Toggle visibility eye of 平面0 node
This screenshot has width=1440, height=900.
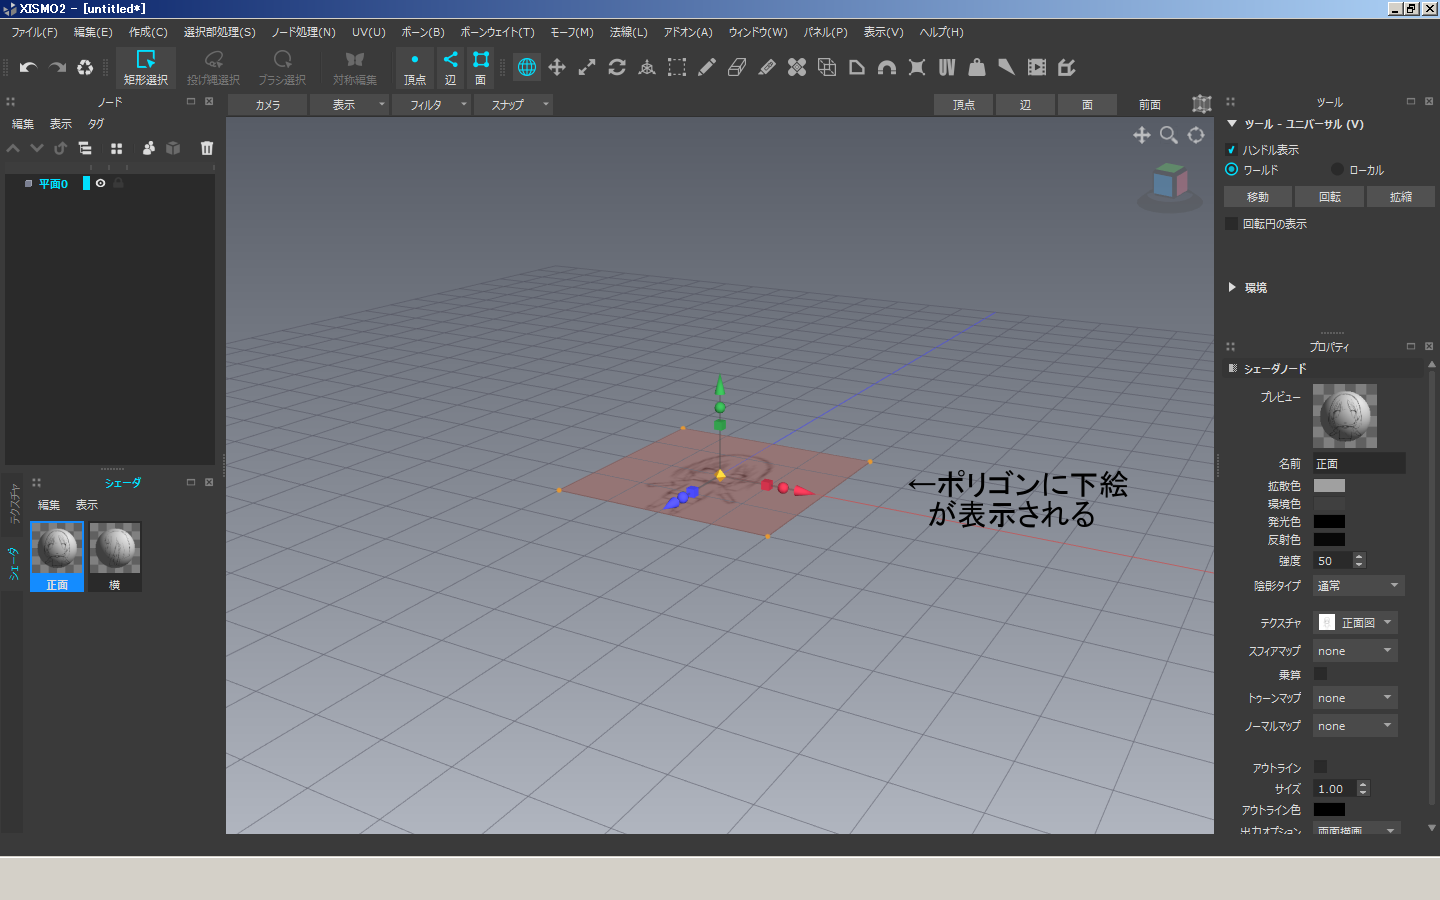[x=100, y=183]
